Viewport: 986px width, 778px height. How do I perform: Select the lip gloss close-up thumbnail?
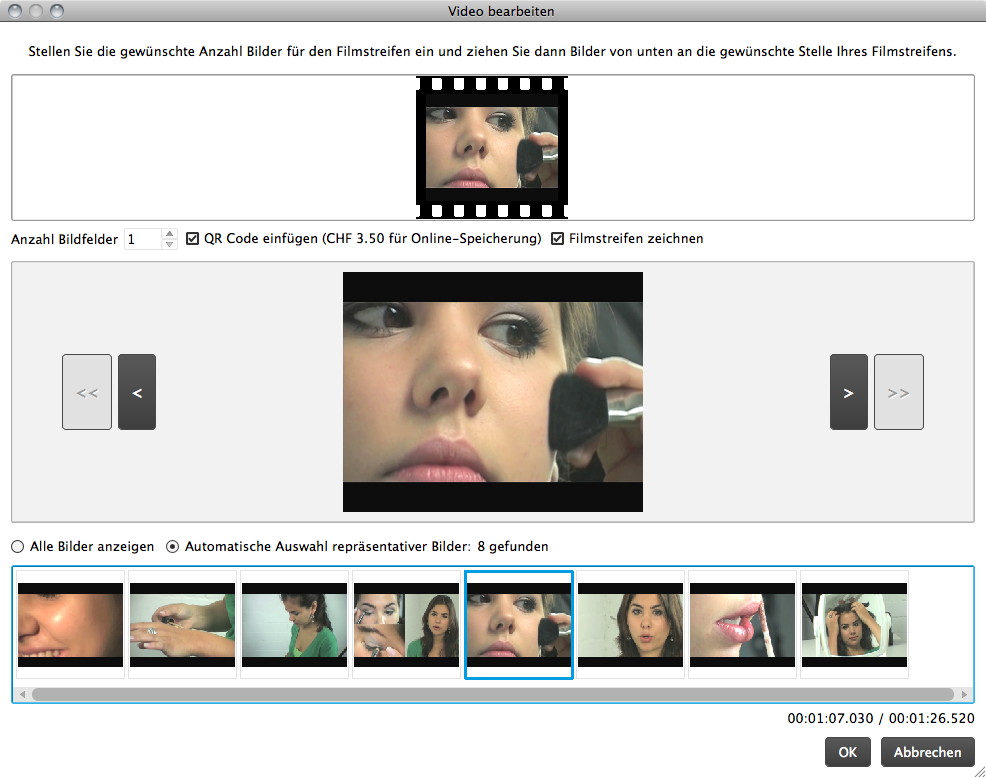(x=742, y=625)
